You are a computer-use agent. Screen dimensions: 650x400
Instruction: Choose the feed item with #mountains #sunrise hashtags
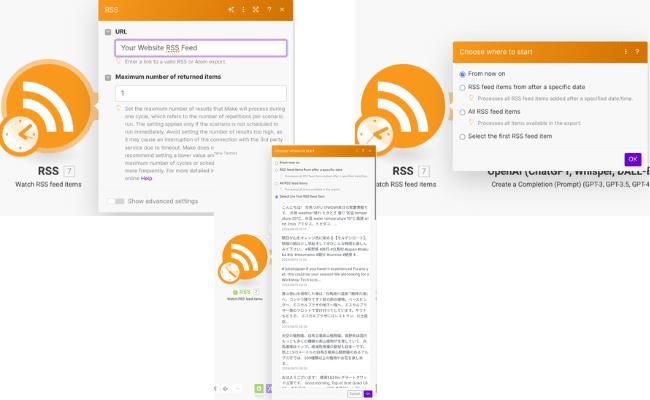[x=325, y=248]
